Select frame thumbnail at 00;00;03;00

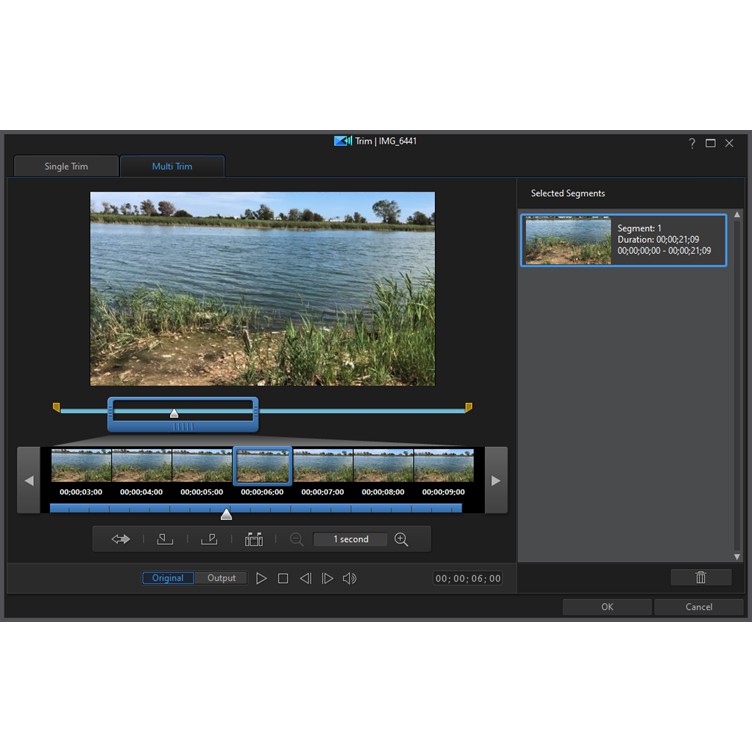81,465
